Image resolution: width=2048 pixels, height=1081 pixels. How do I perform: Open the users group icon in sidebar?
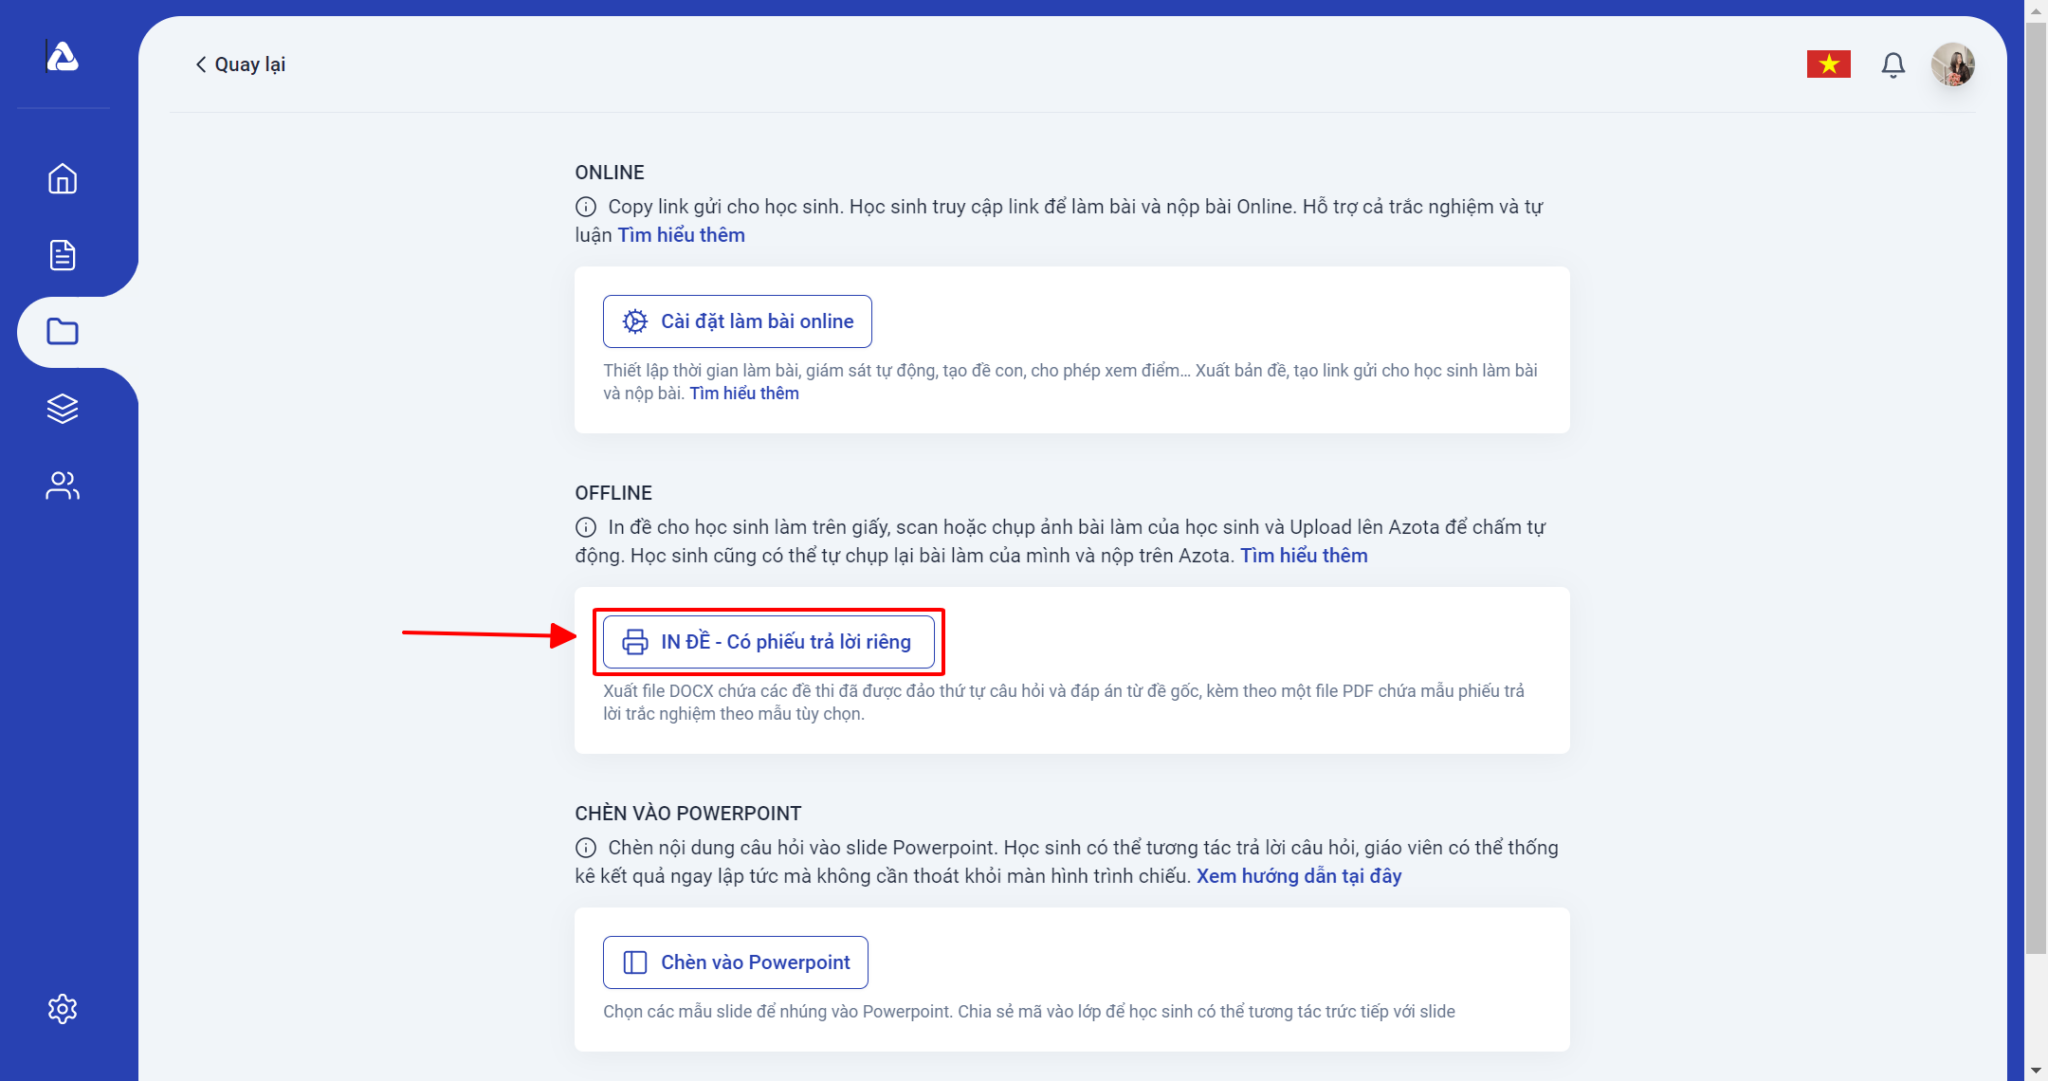62,485
